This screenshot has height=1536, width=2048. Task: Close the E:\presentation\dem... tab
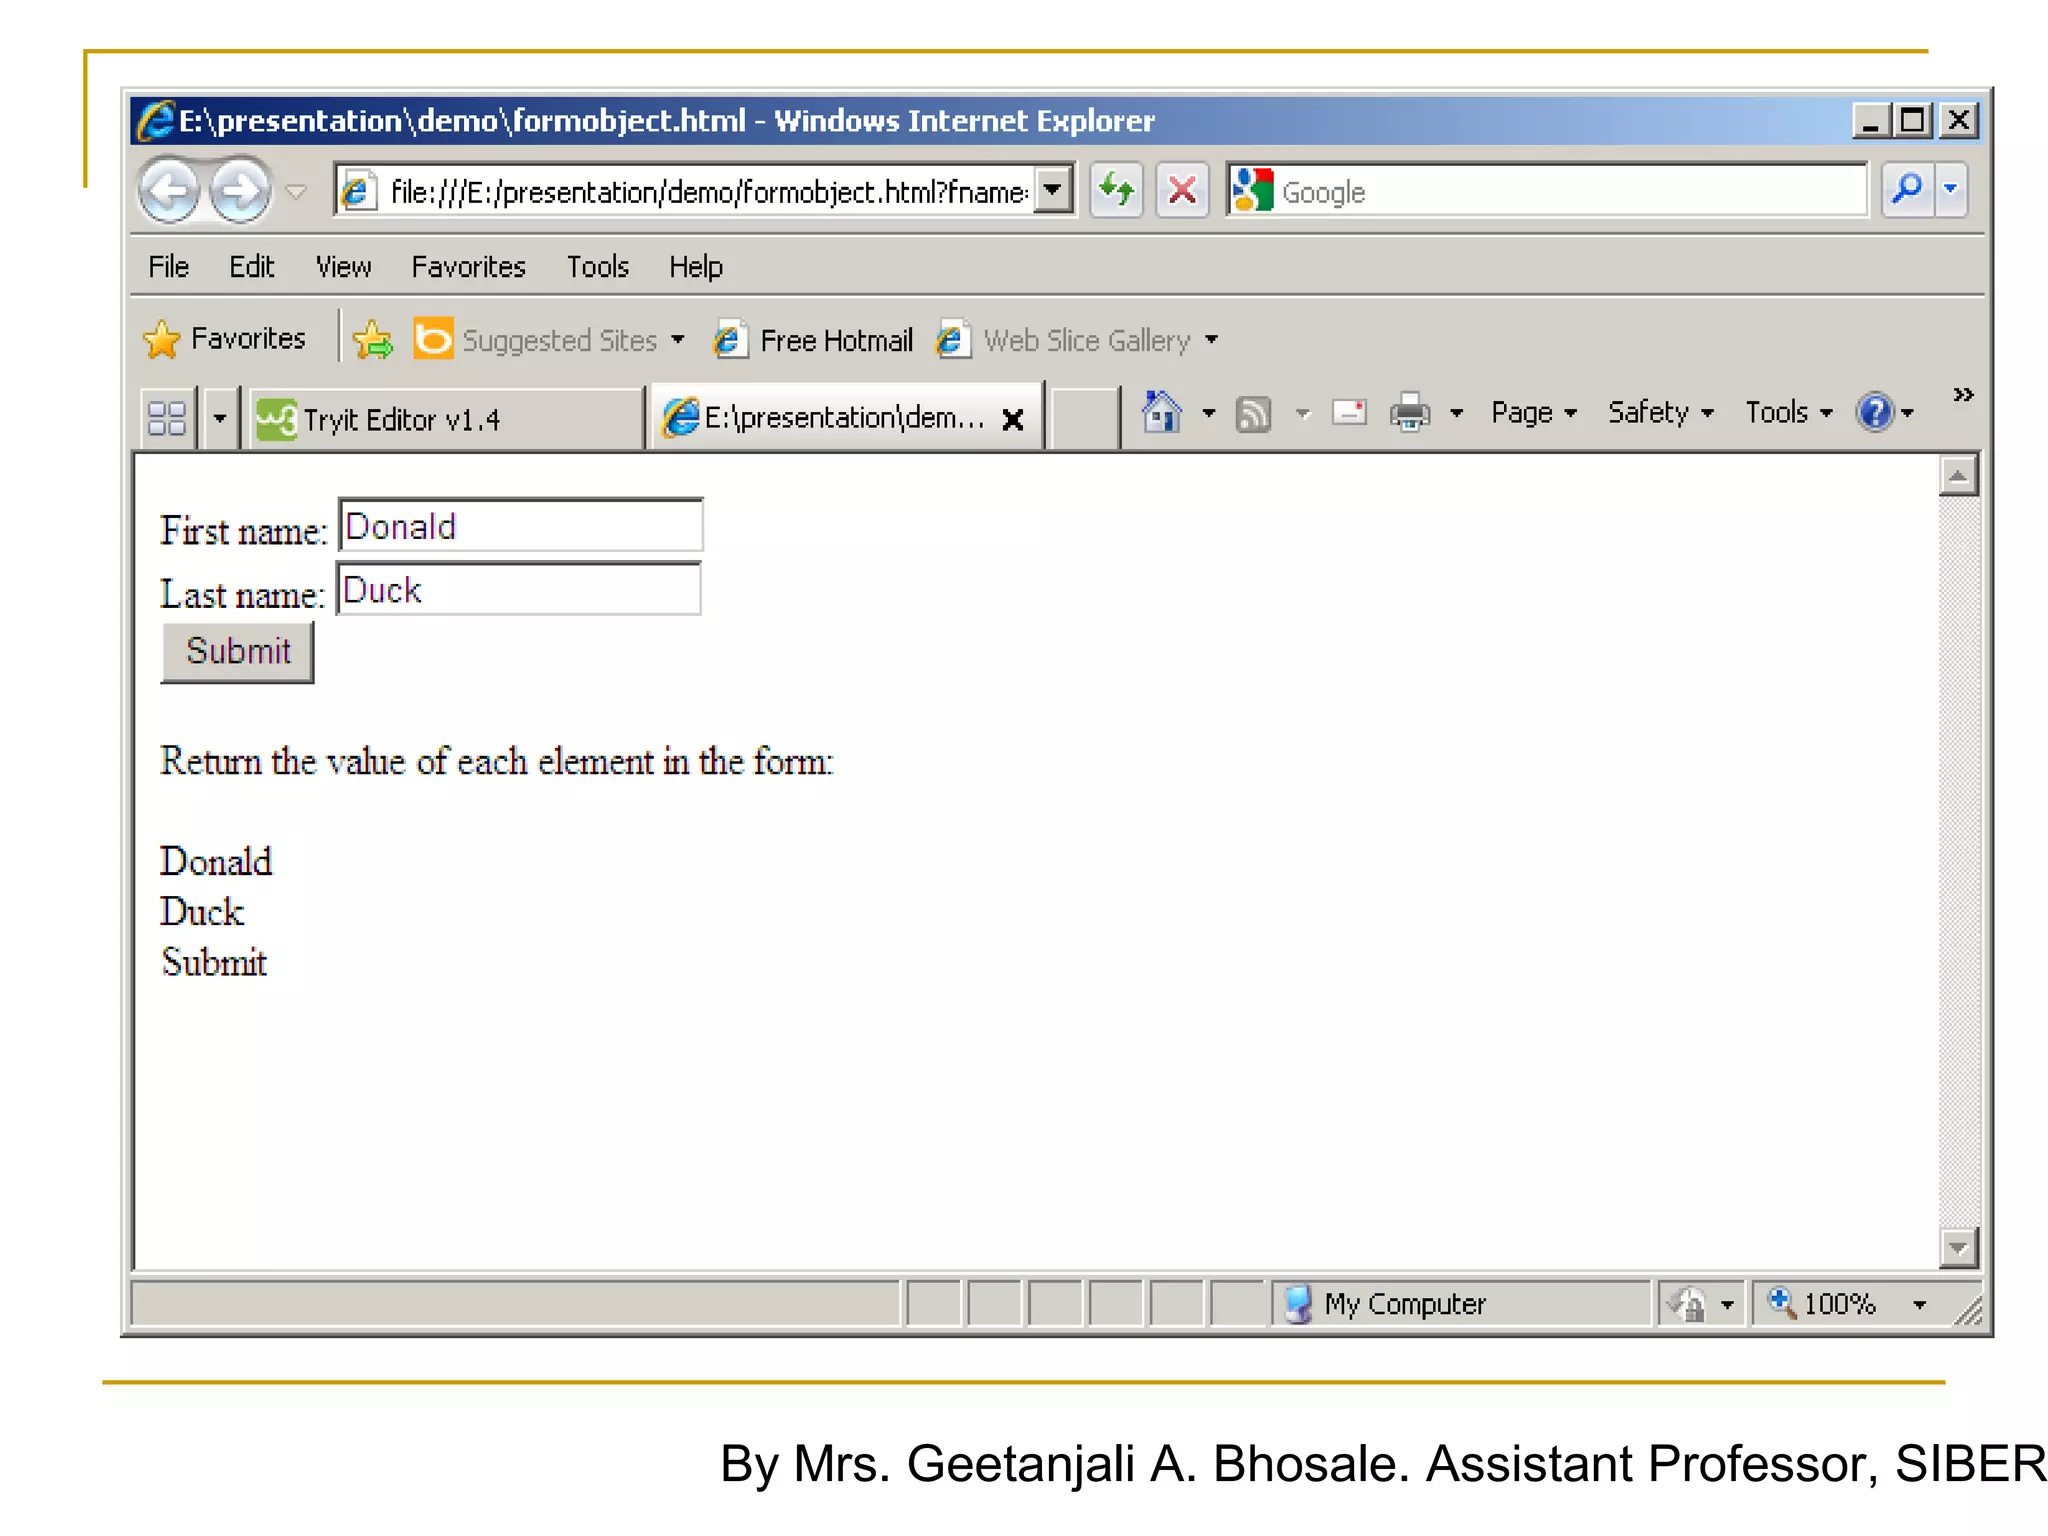[1012, 419]
